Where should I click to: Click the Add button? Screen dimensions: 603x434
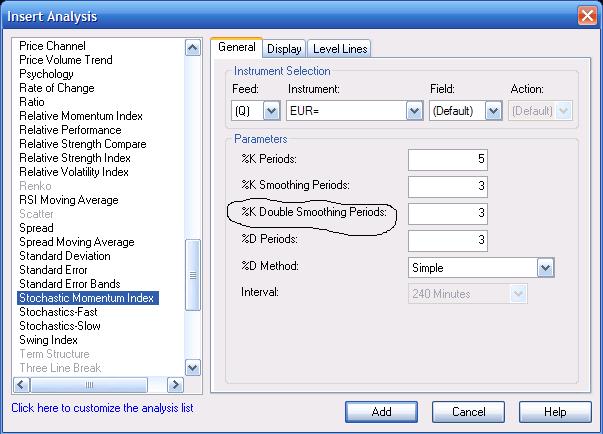(381, 412)
